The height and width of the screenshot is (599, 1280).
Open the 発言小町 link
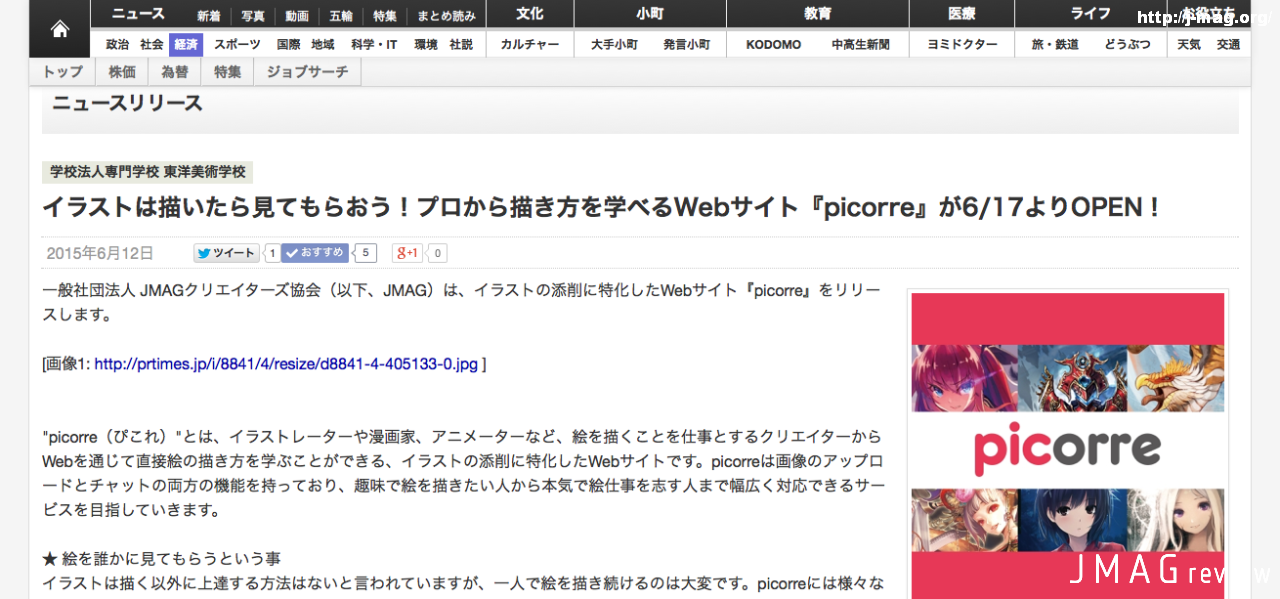[687, 44]
